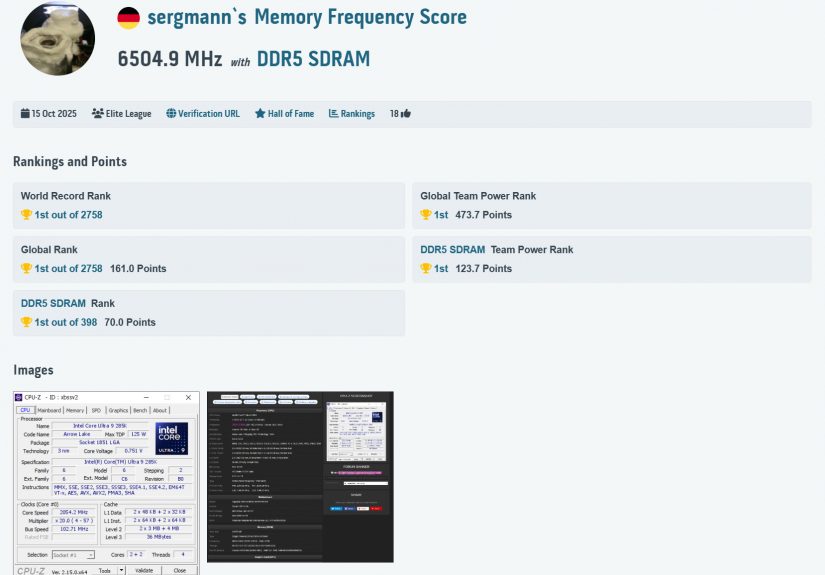Click the globe icon for Verification URL
The image size is (825, 575).
tap(171, 114)
